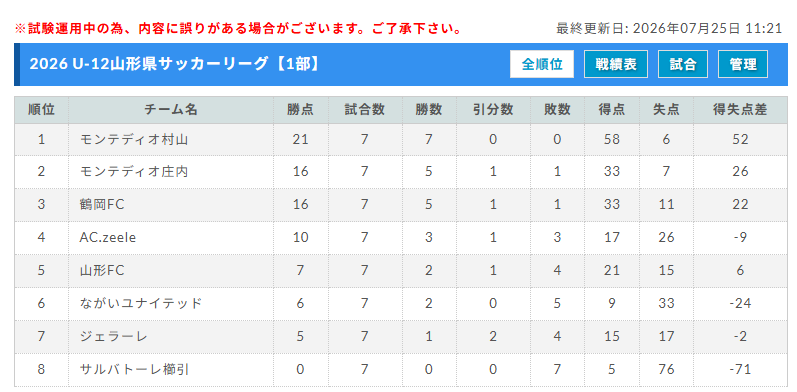Select the ジェラーレ team name

click(x=108, y=336)
